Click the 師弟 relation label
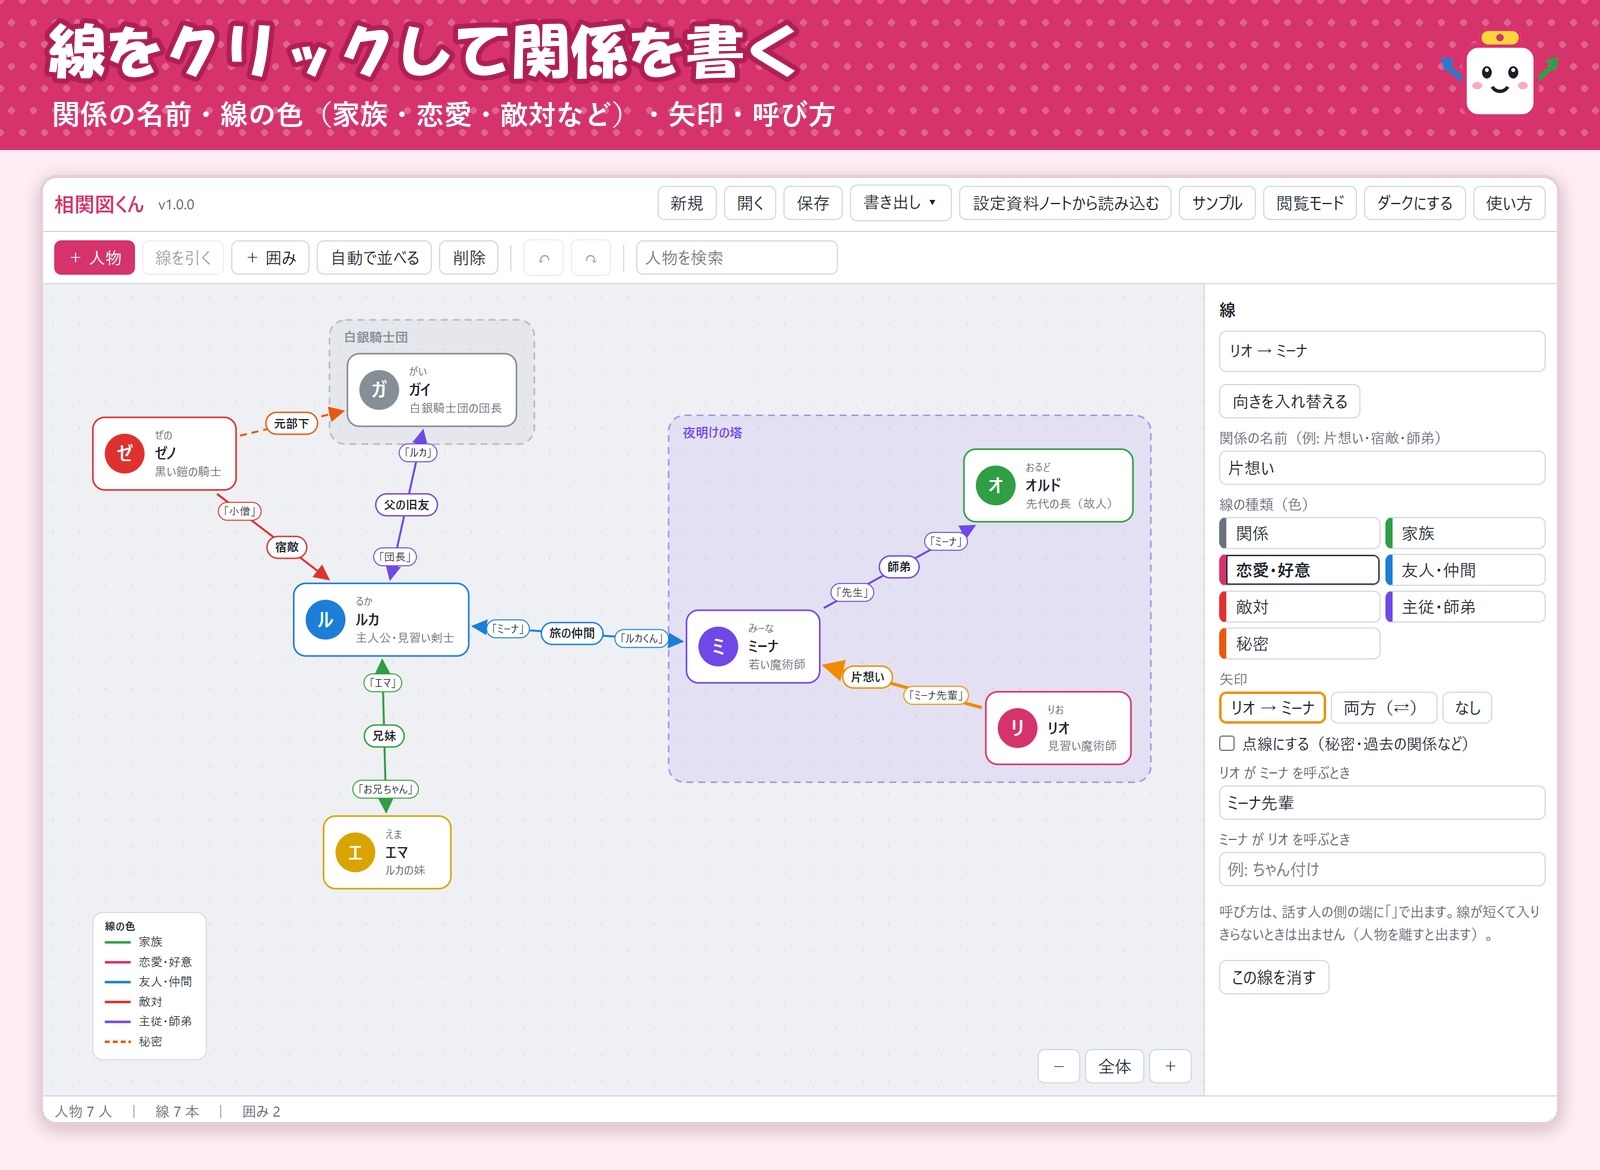Screen dimensions: 1600x1170 899,566
